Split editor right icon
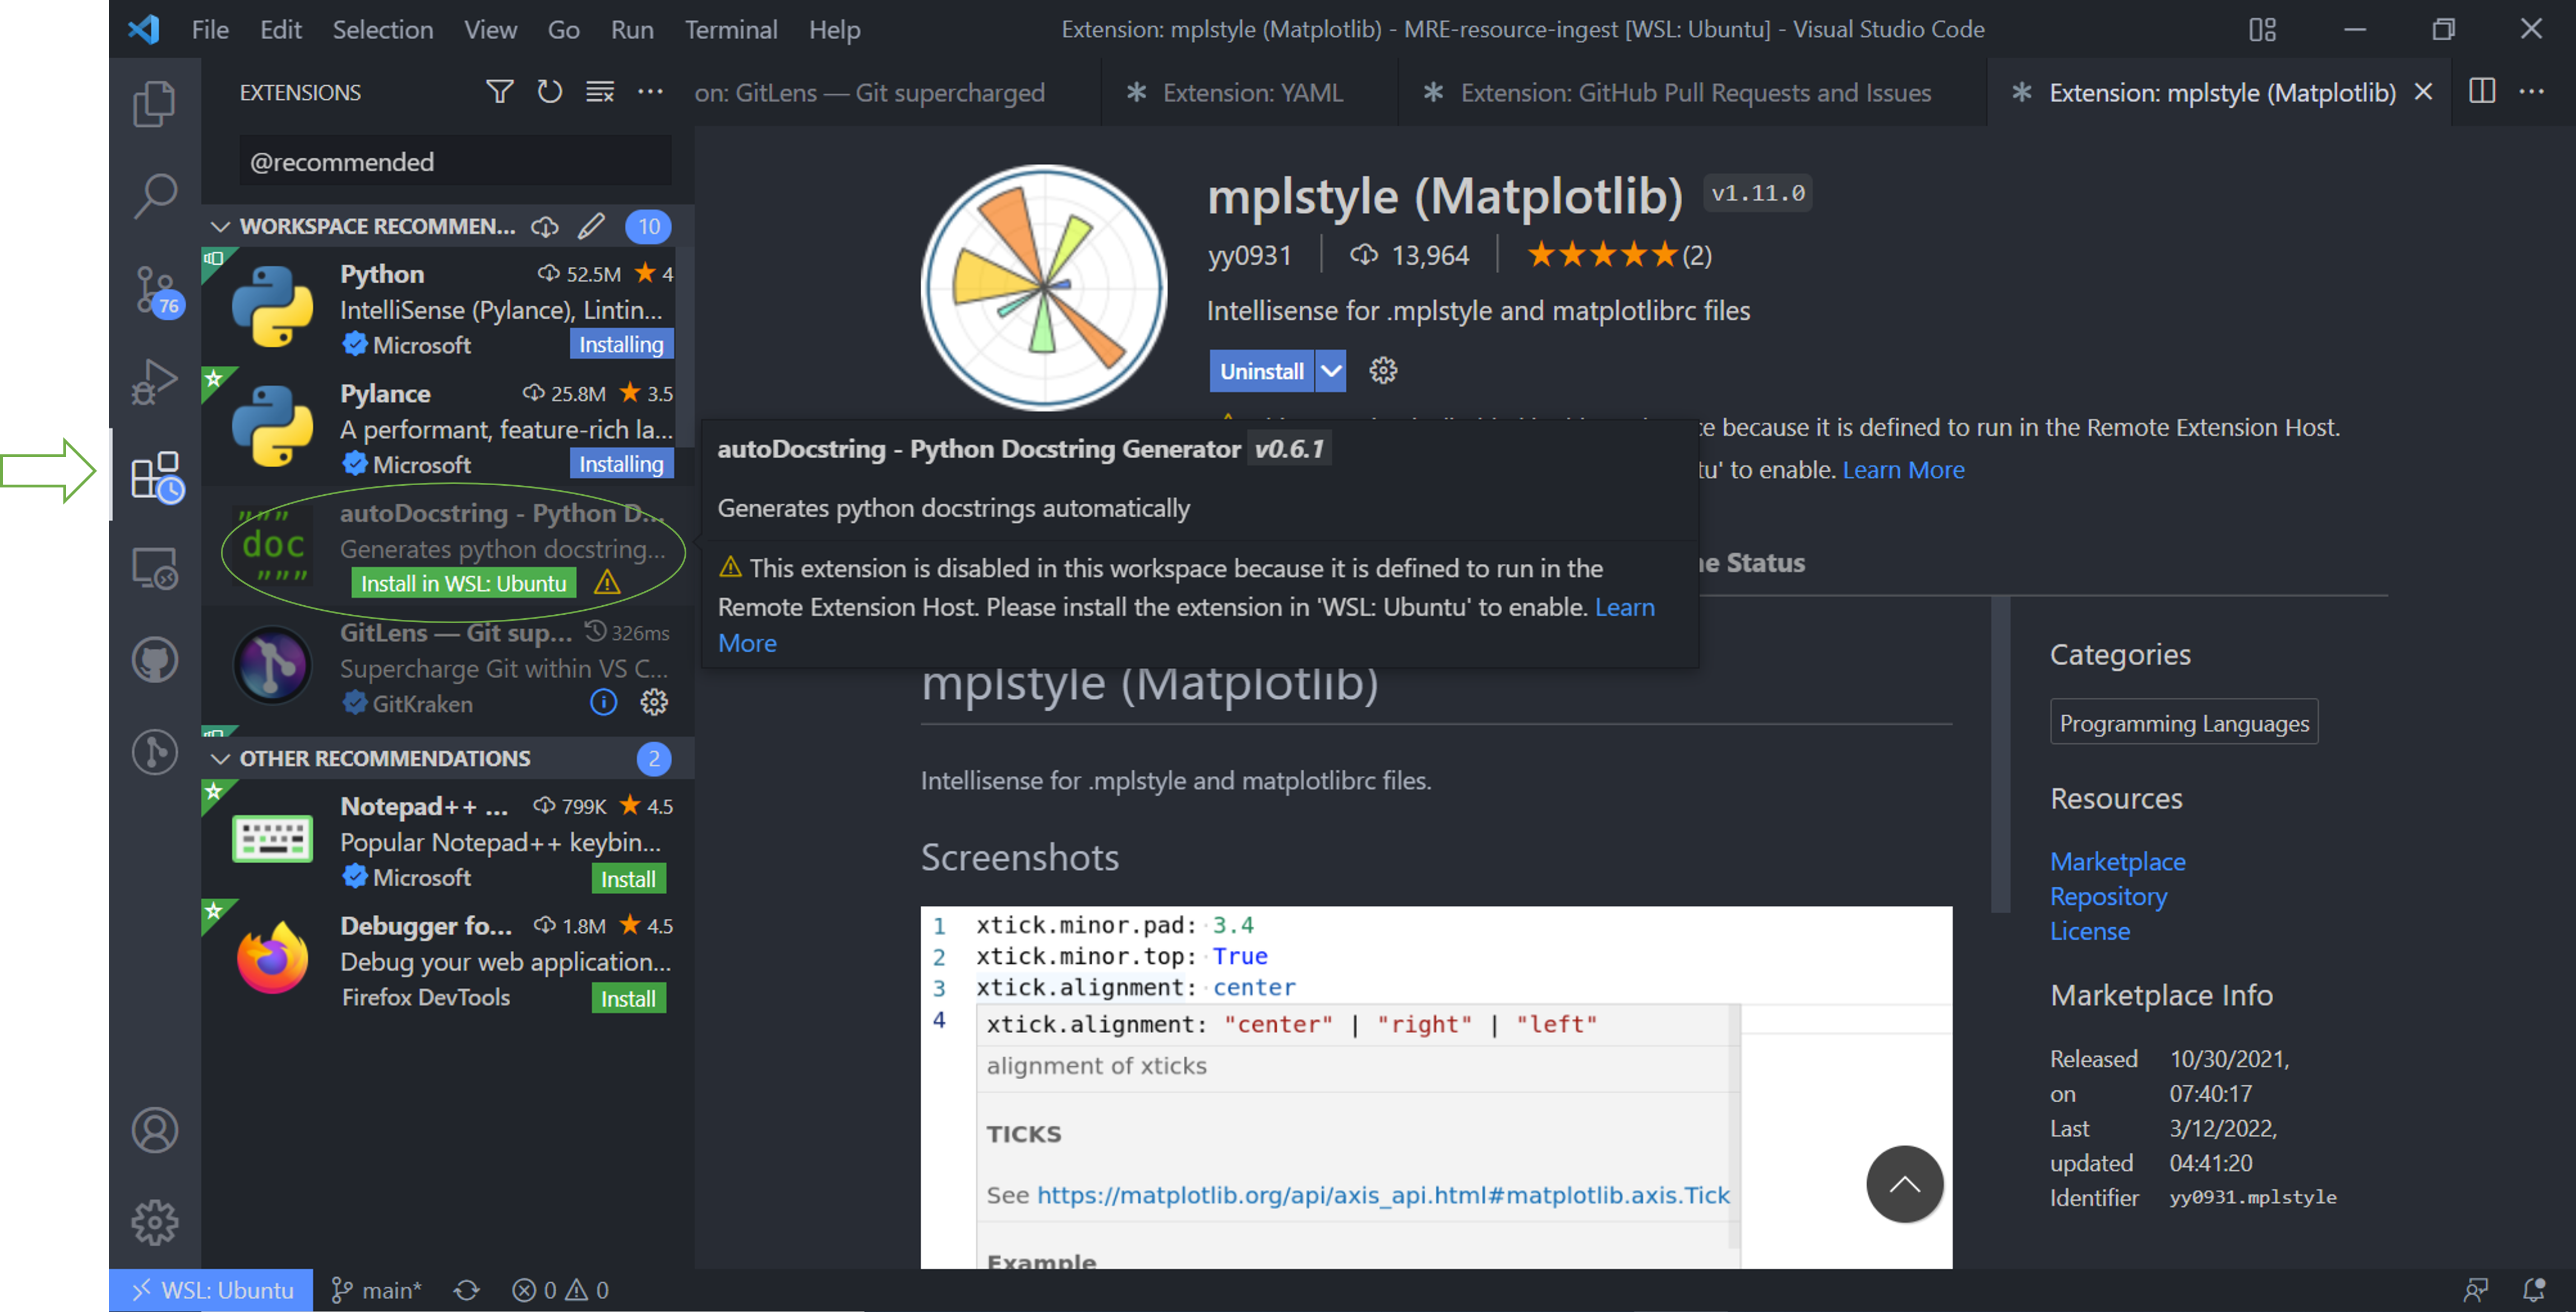2576x1312 pixels. pyautogui.click(x=2482, y=91)
